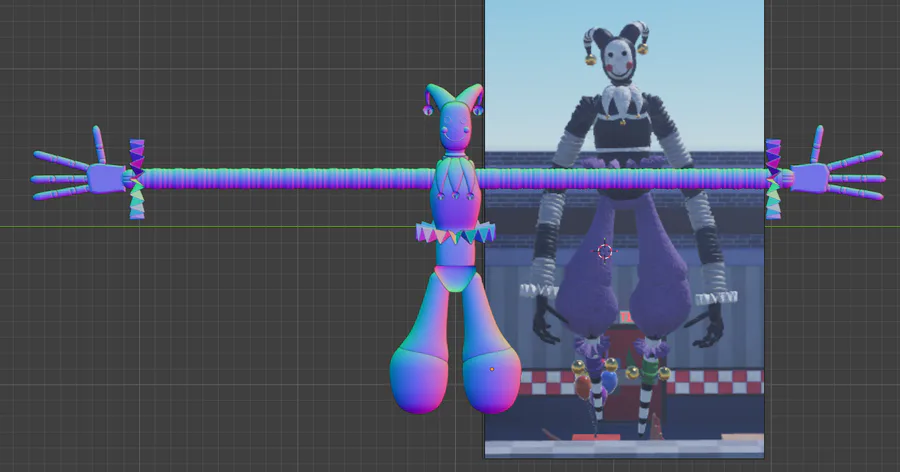Viewport: 900px width, 472px height.
Task: Select the triangle wrist ruffle near the right hand
Action: click(x=773, y=179)
